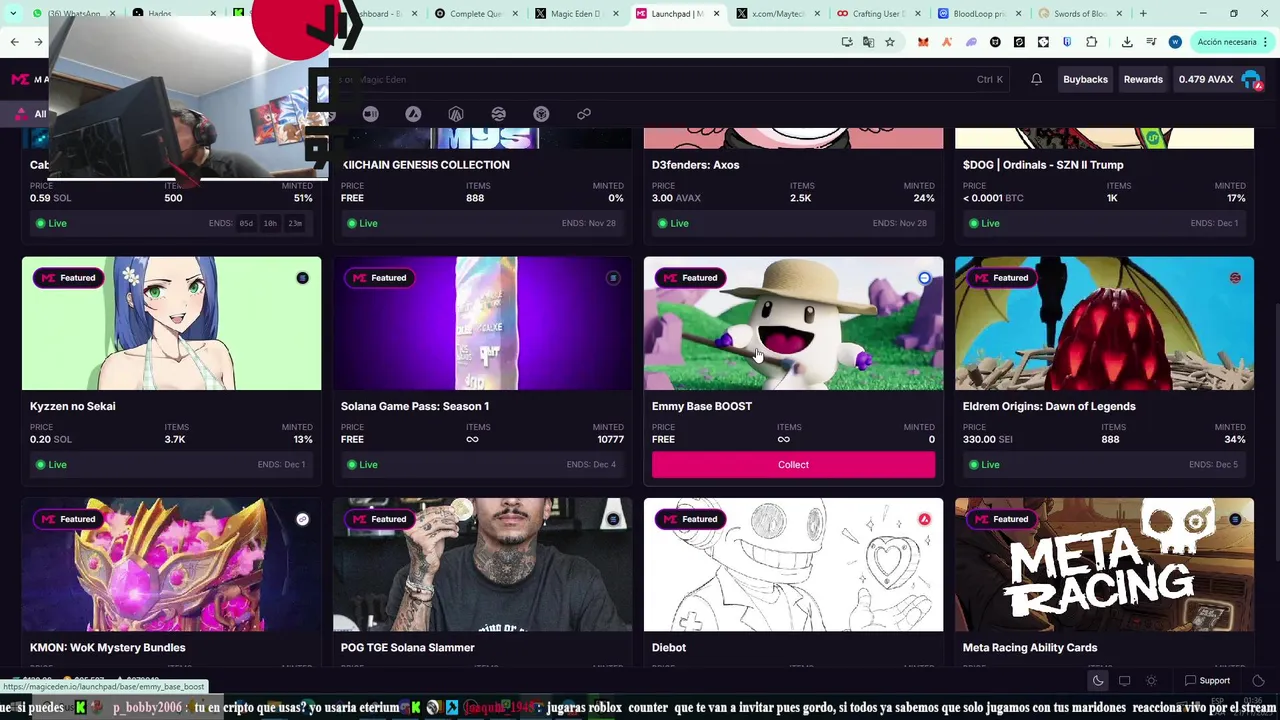Click the $DOG Ordinals SZN II Trump title
Viewport: 1280px width, 720px height.
coord(1043,165)
